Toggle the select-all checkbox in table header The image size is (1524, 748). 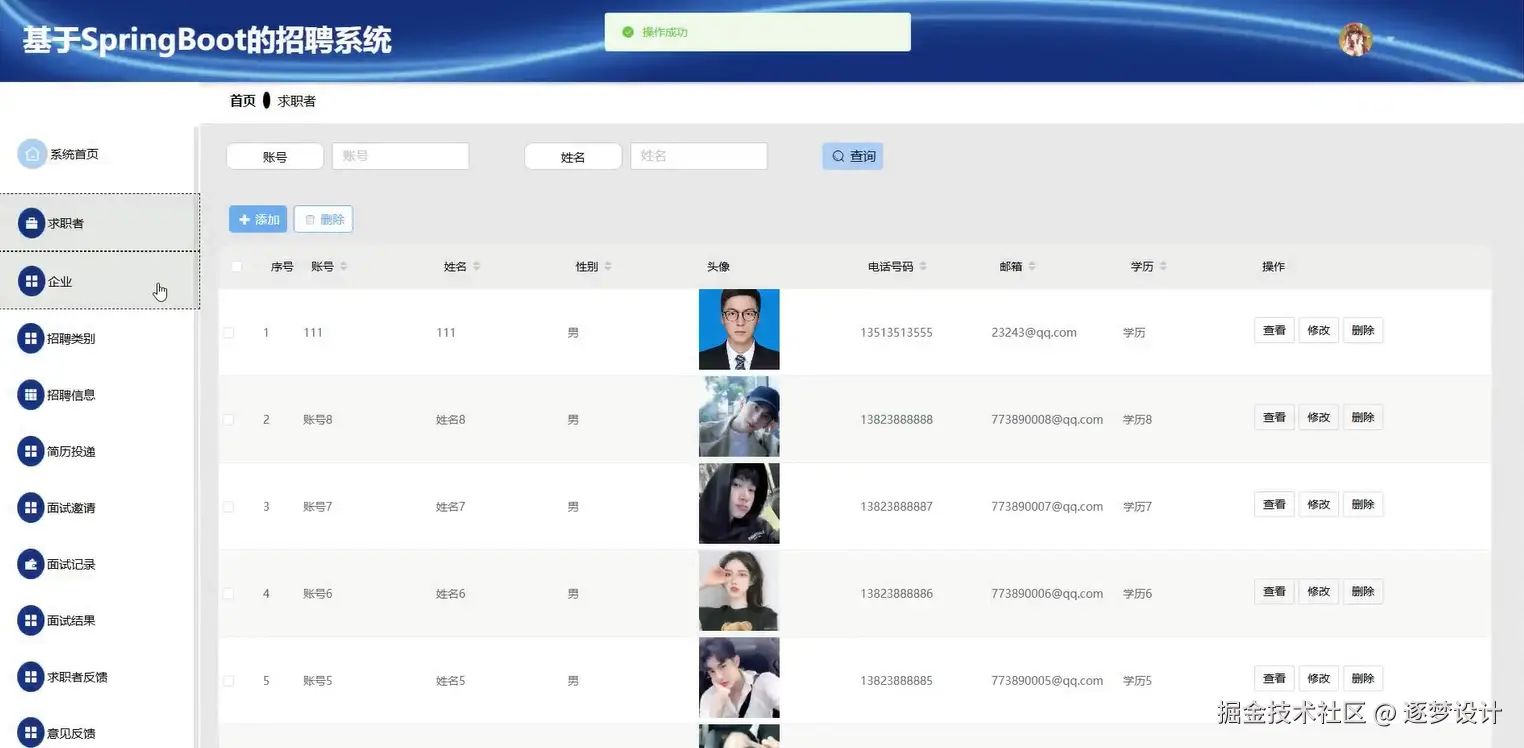(236, 266)
